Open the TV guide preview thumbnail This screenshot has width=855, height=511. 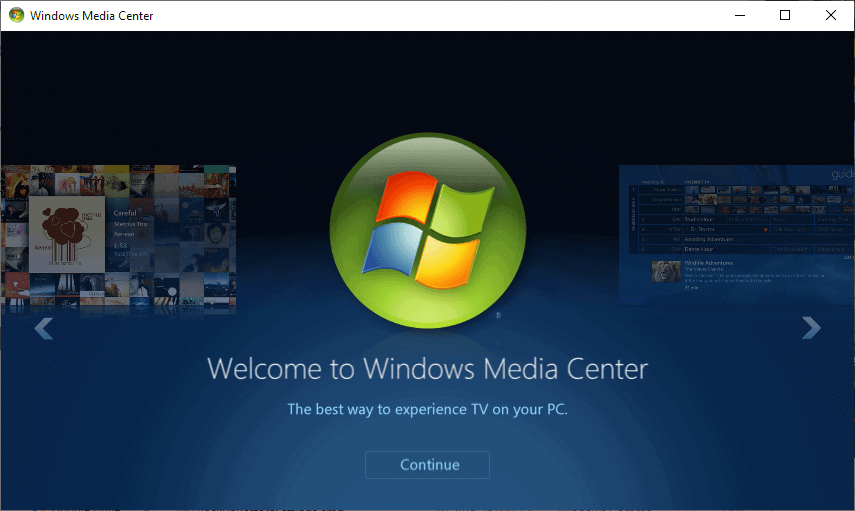(737, 235)
